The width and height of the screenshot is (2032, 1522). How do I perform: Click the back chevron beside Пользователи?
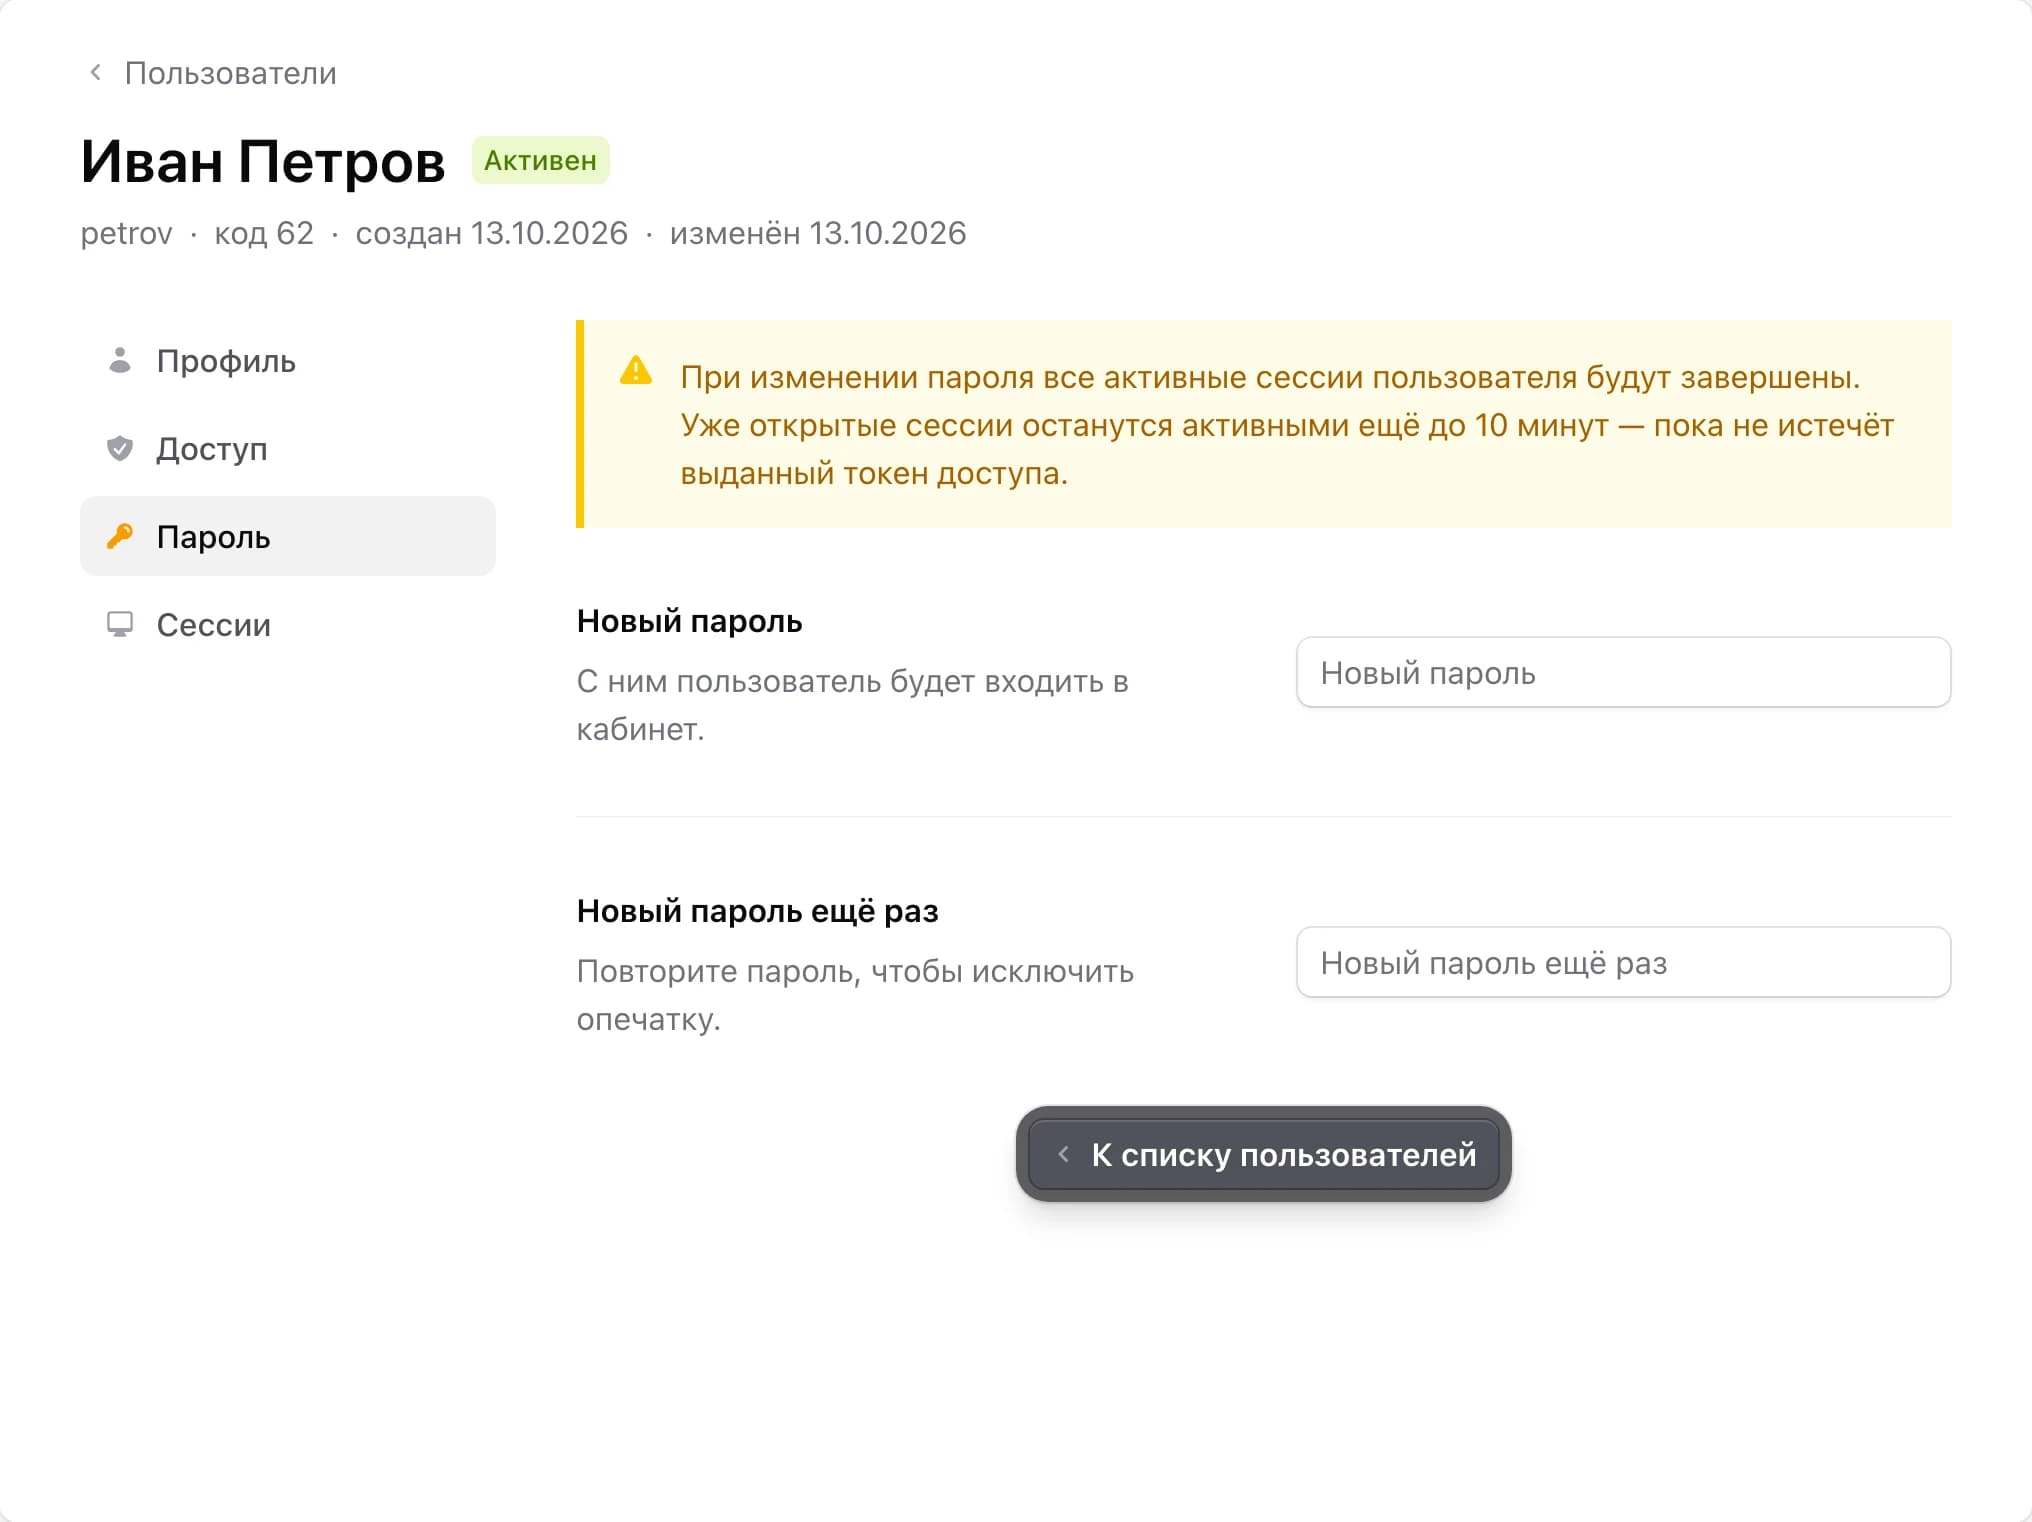96,72
